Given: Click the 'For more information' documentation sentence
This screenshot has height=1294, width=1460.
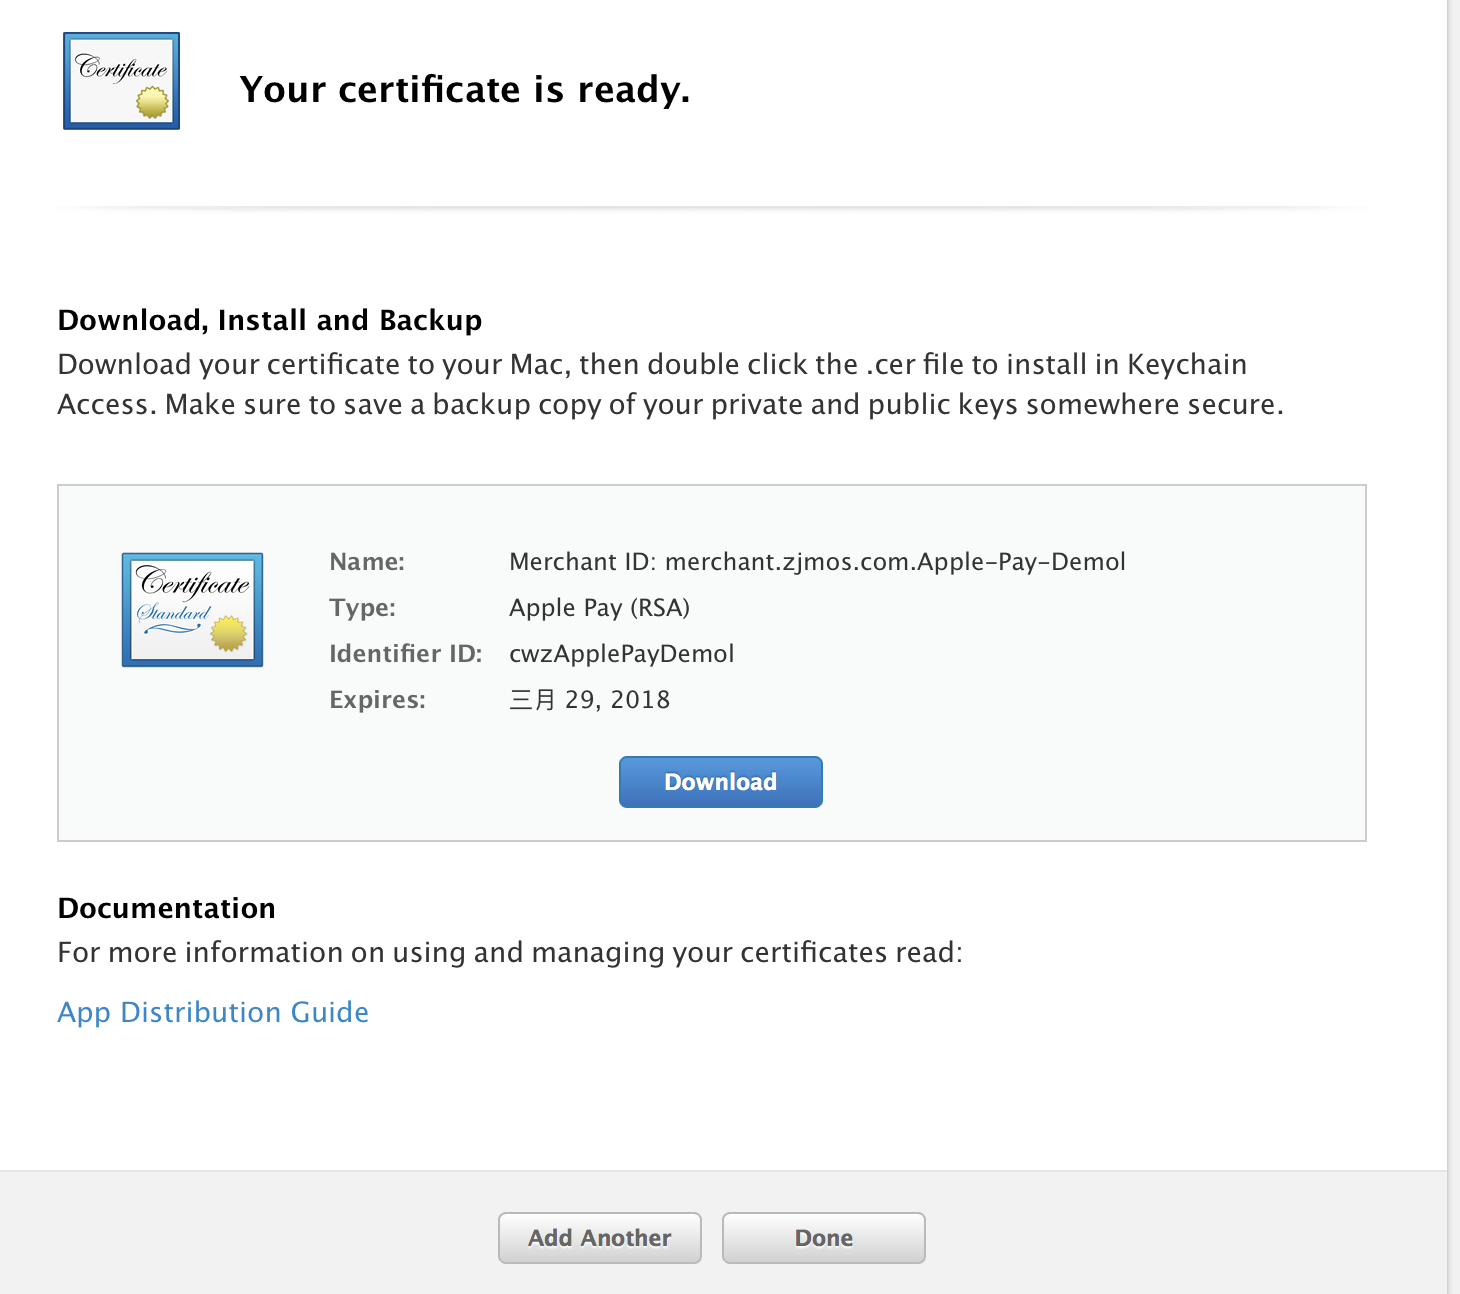Looking at the screenshot, I should pyautogui.click(x=510, y=952).
